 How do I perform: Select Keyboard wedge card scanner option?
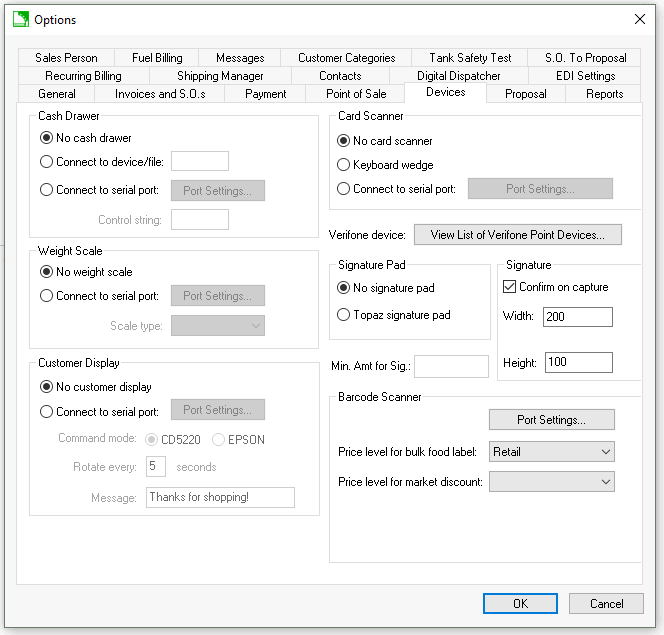(345, 165)
